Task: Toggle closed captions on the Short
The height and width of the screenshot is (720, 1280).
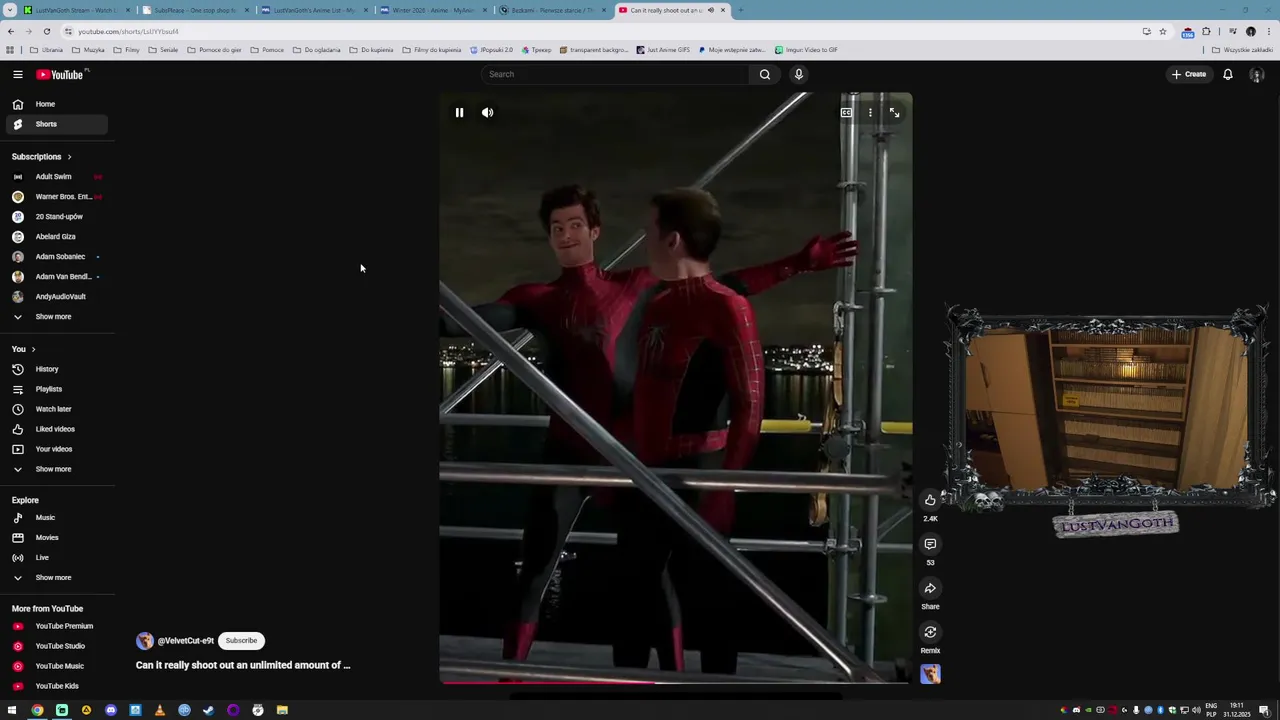Action: pos(846,112)
